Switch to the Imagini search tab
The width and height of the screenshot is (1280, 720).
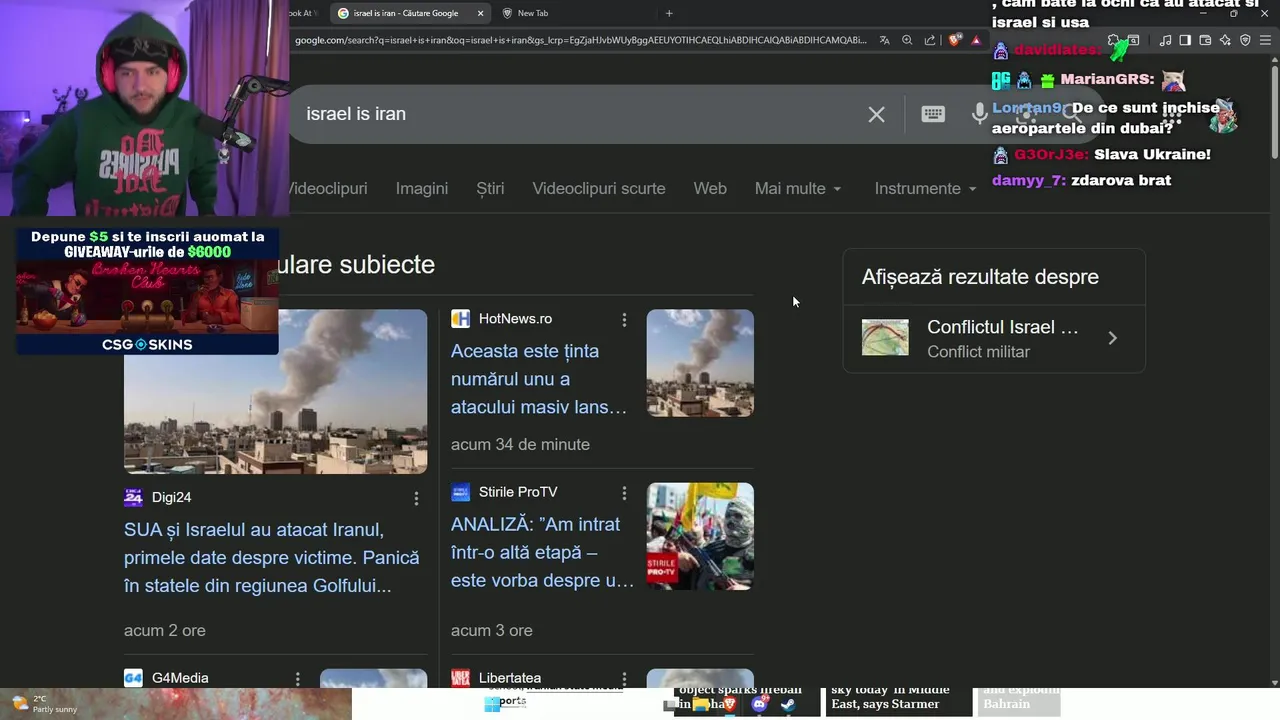[421, 189]
